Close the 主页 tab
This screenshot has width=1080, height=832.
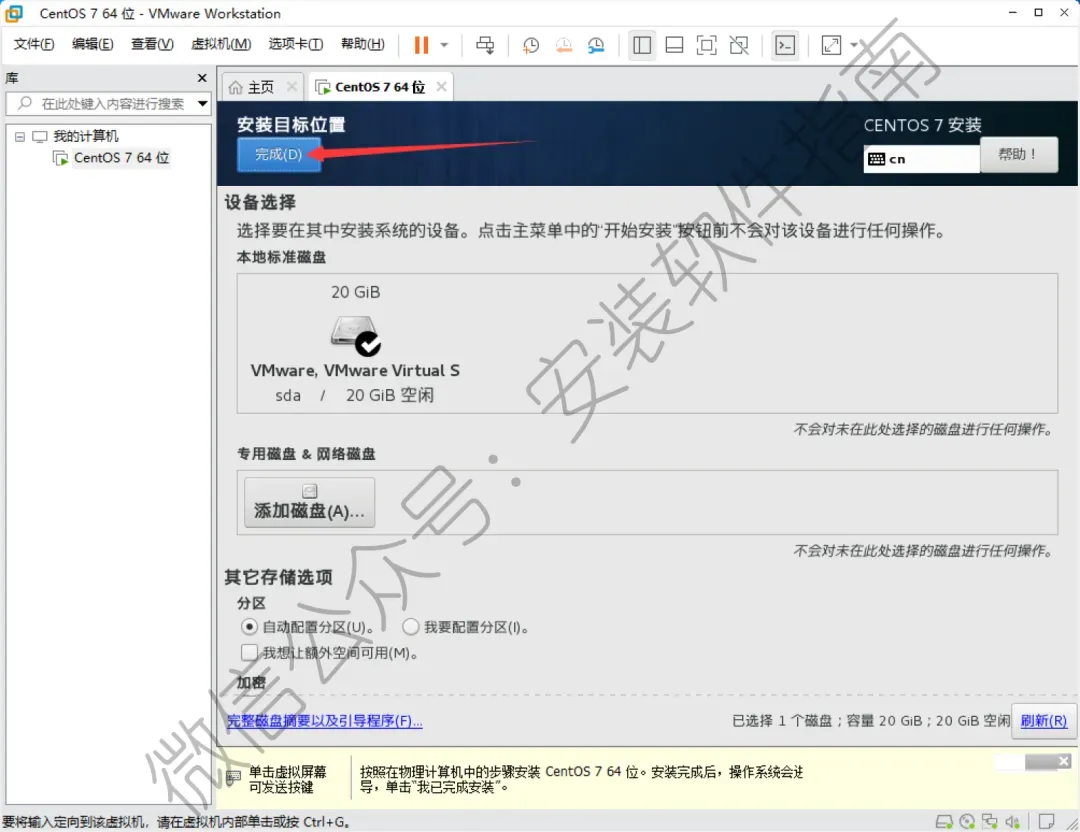(291, 87)
